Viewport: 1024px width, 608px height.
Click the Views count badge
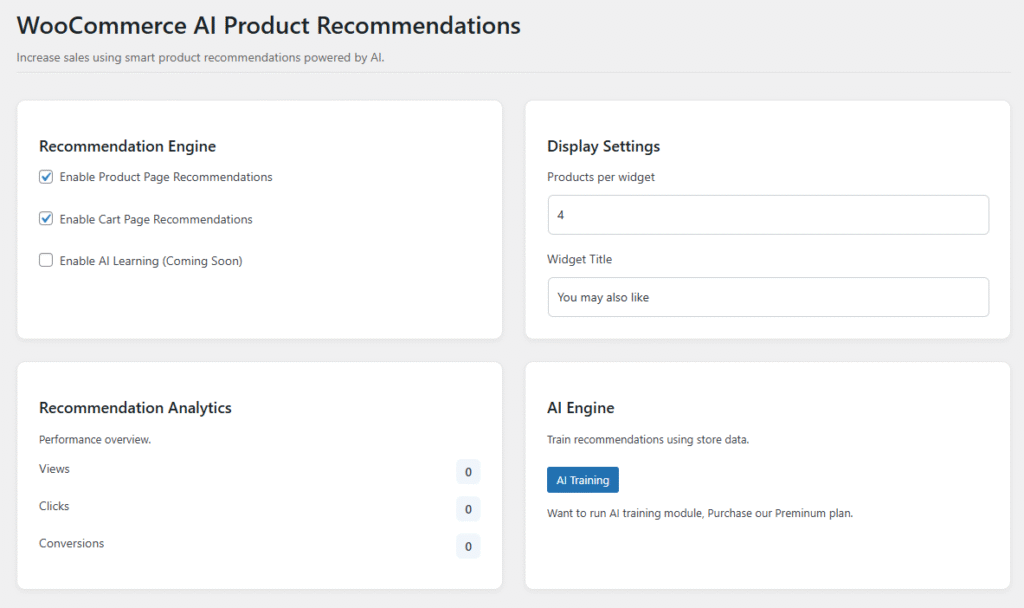468,472
